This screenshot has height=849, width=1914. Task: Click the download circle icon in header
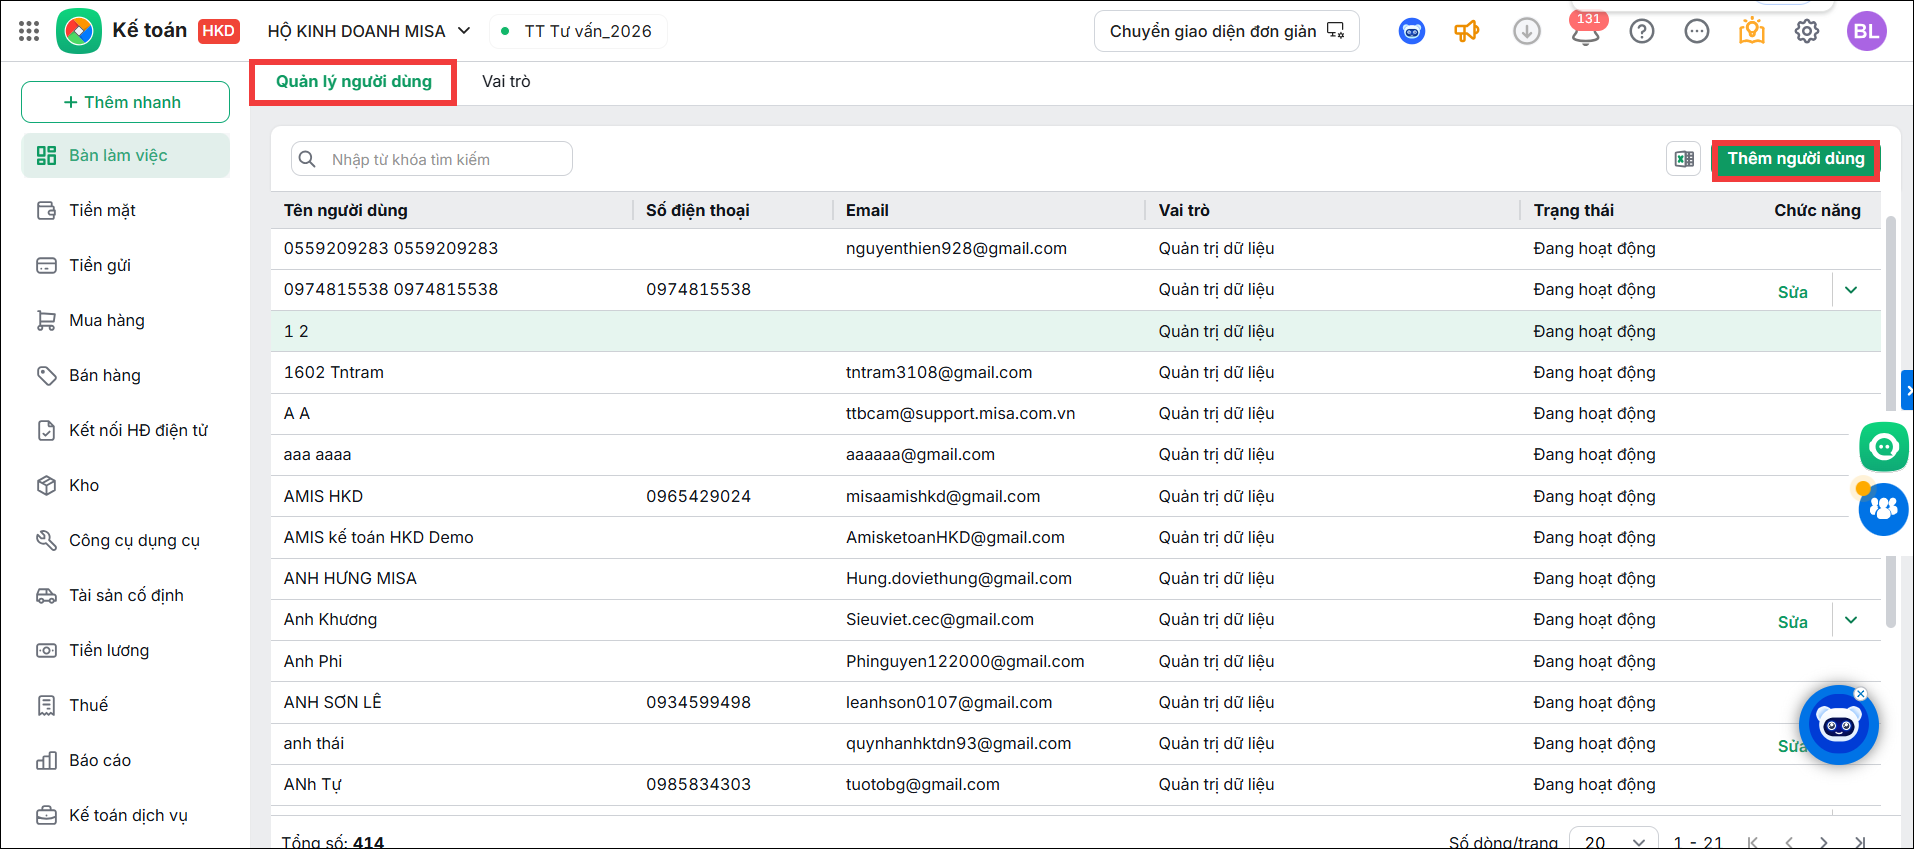(x=1527, y=31)
